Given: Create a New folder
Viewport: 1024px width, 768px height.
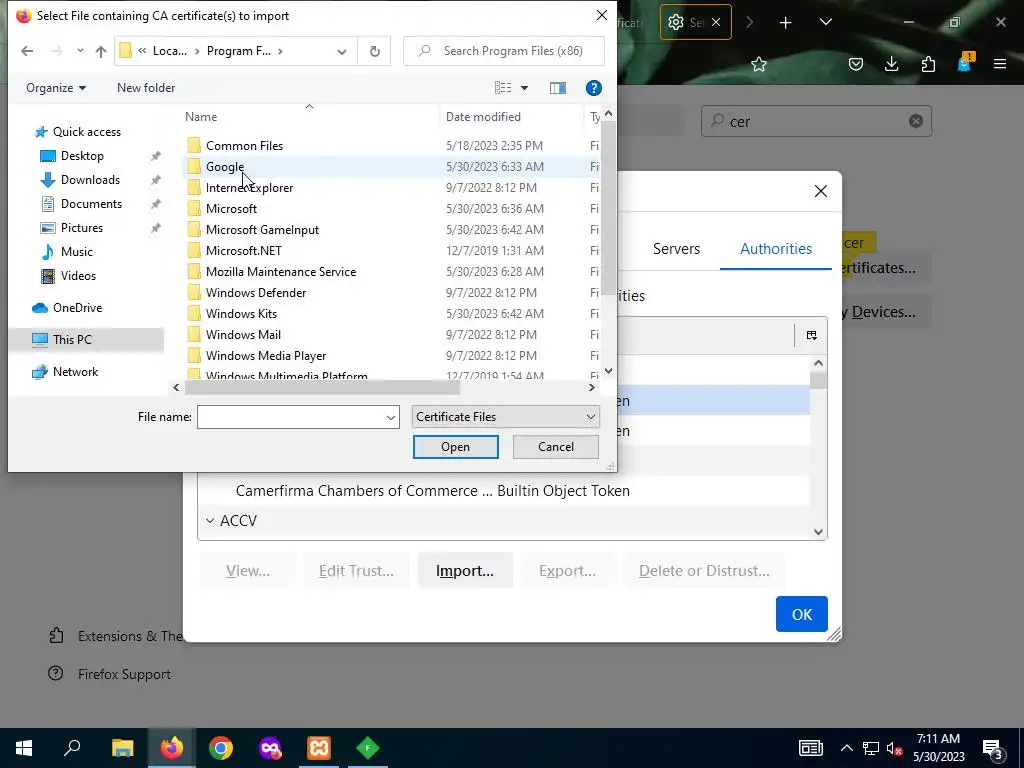Looking at the screenshot, I should pyautogui.click(x=146, y=88).
